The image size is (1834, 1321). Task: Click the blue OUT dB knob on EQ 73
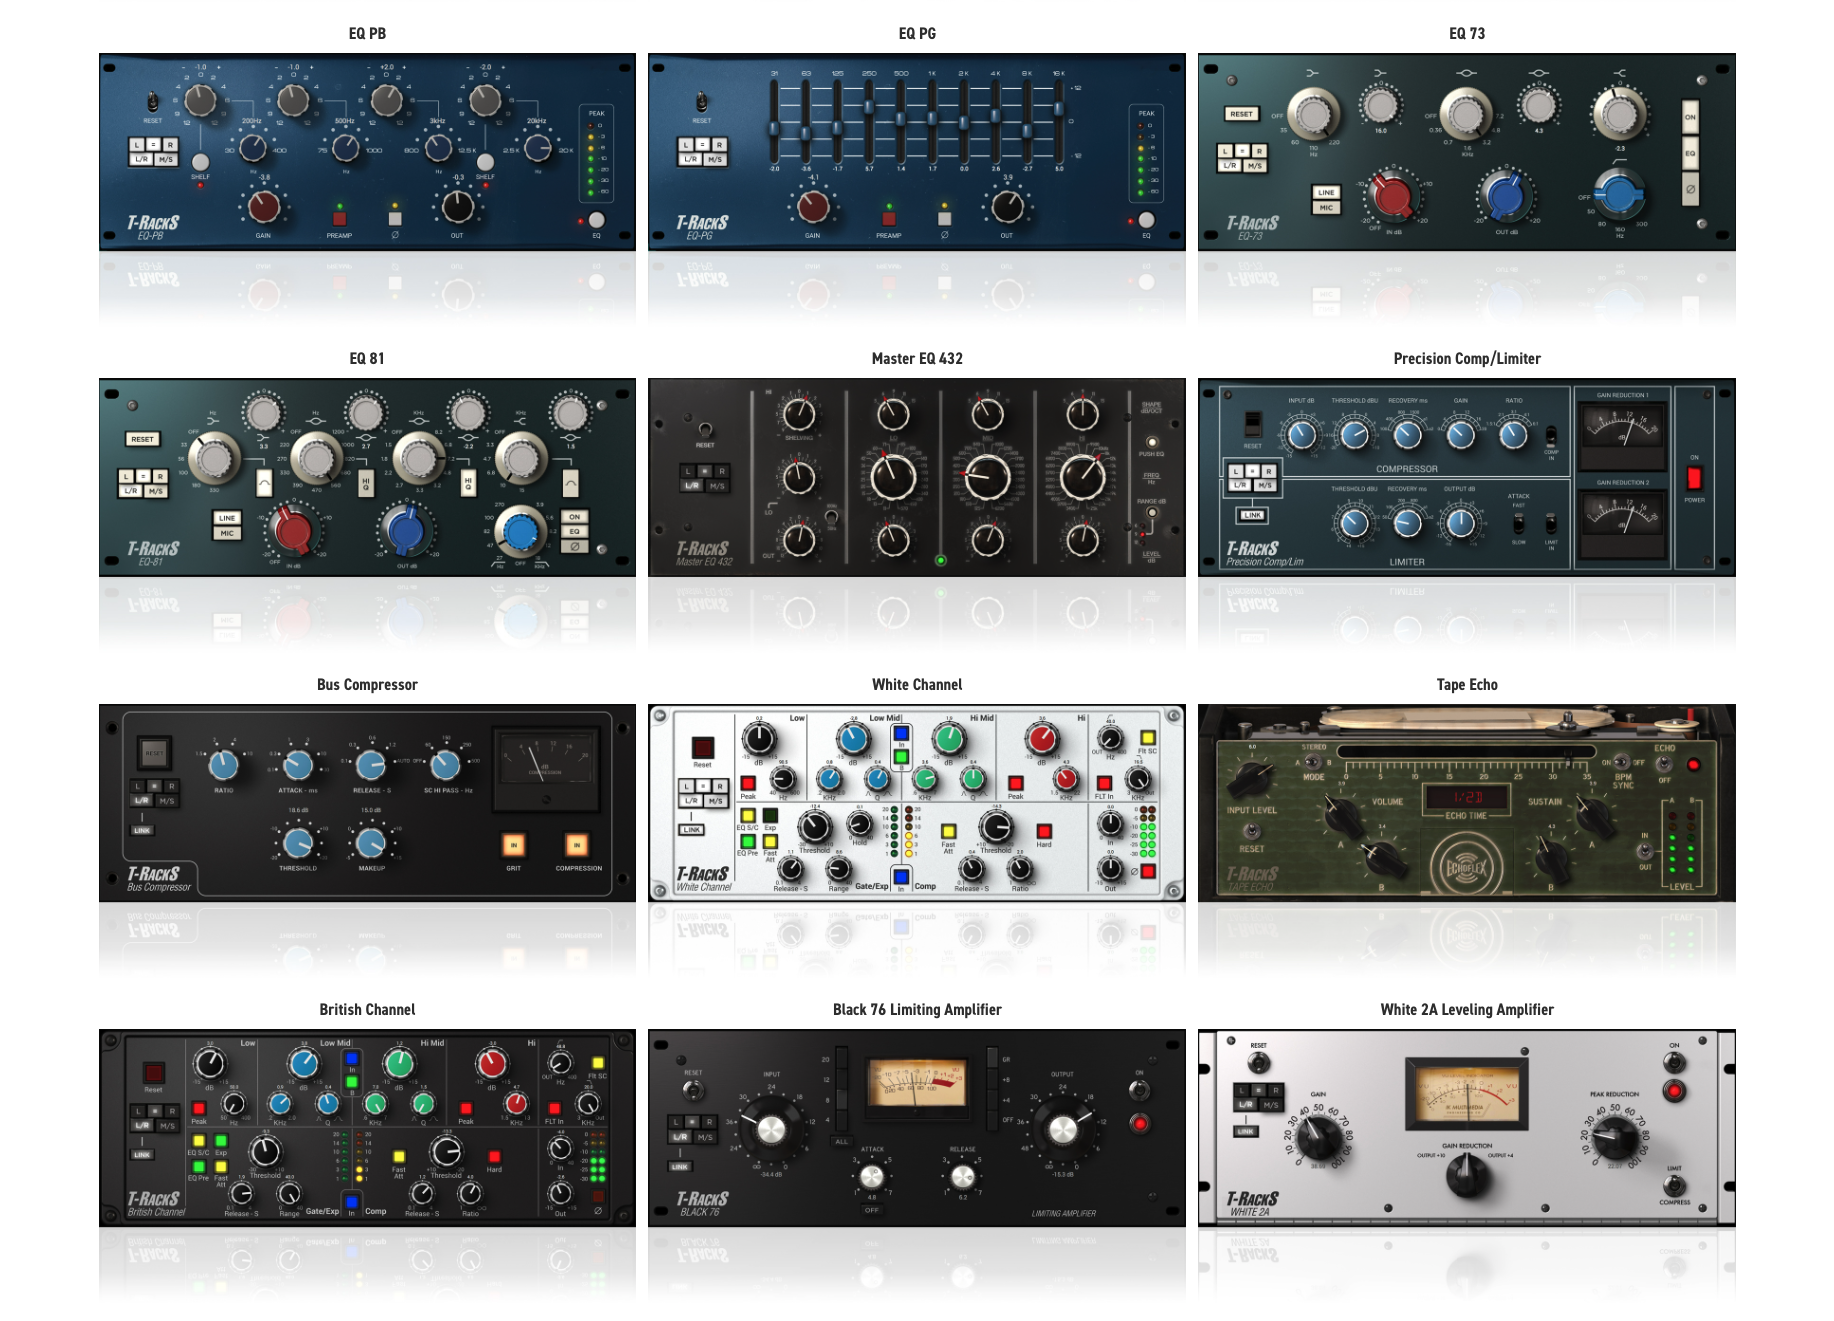point(1506,195)
